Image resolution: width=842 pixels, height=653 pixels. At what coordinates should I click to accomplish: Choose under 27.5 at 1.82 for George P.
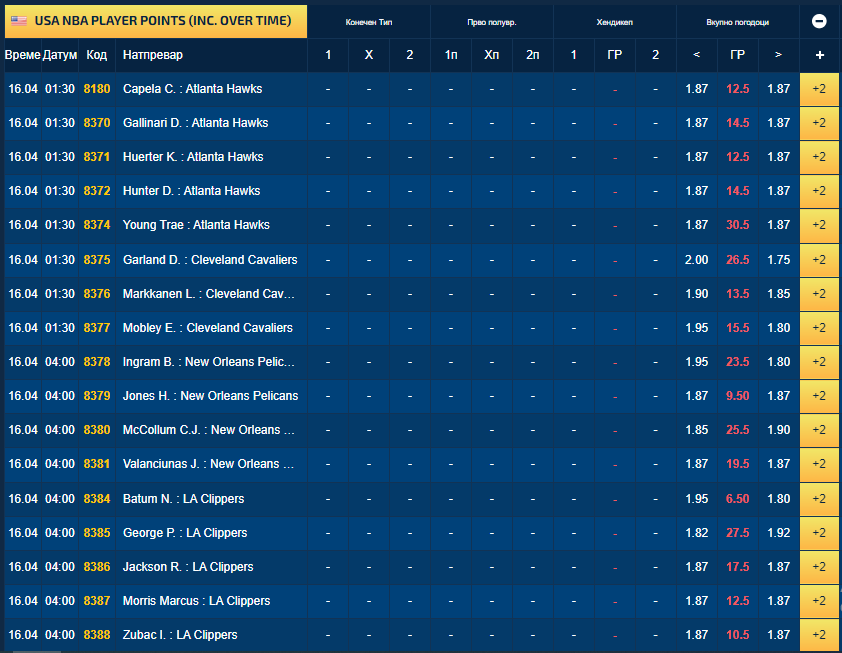click(x=696, y=533)
